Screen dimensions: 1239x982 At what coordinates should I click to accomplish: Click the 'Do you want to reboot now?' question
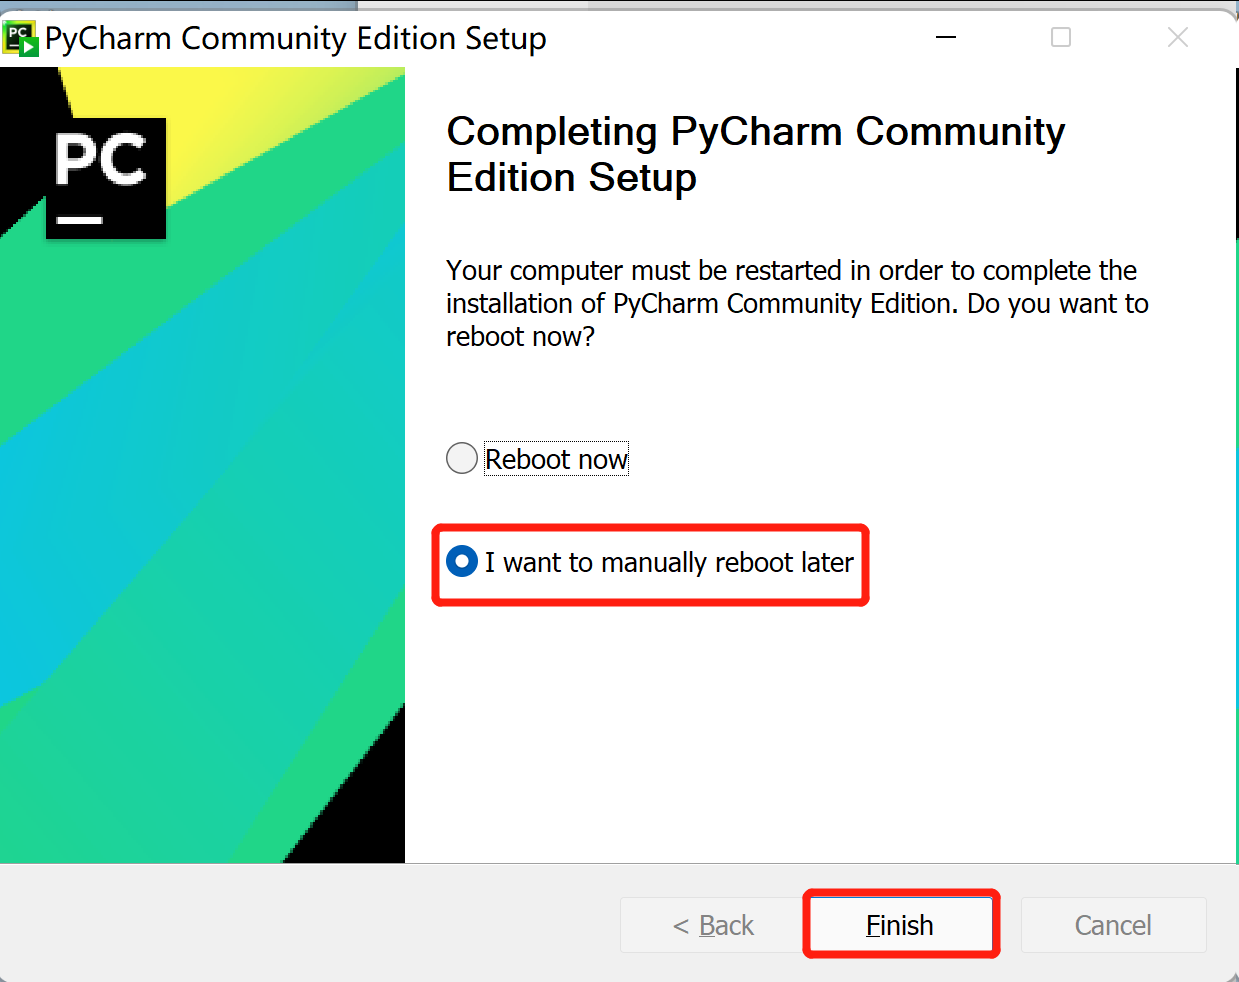pos(797,320)
